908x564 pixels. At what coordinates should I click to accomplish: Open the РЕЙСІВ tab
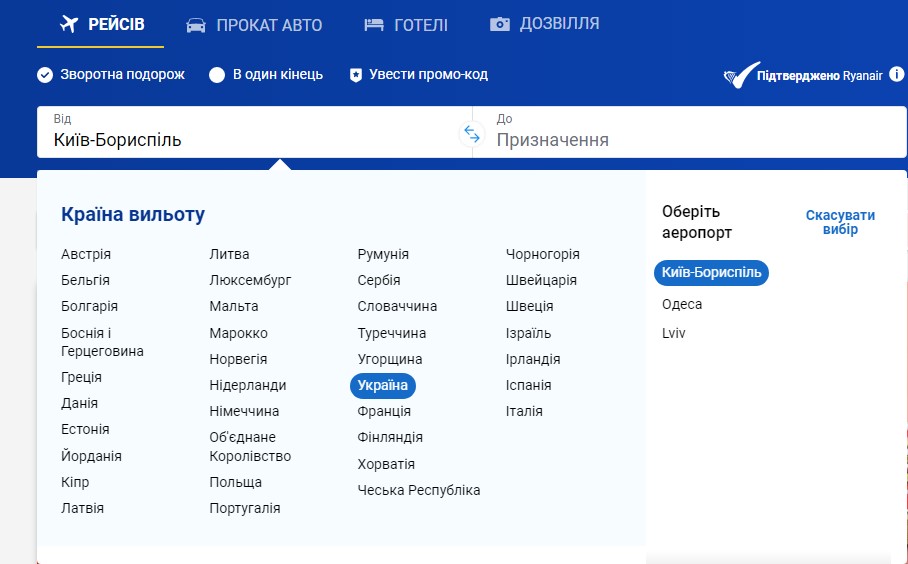[101, 24]
